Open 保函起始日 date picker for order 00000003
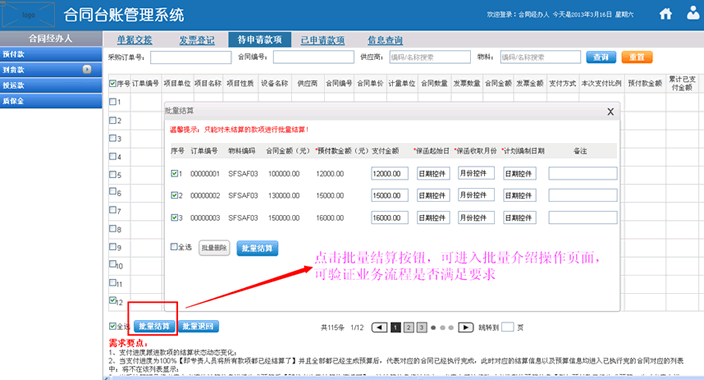704x380 pixels. tap(433, 218)
